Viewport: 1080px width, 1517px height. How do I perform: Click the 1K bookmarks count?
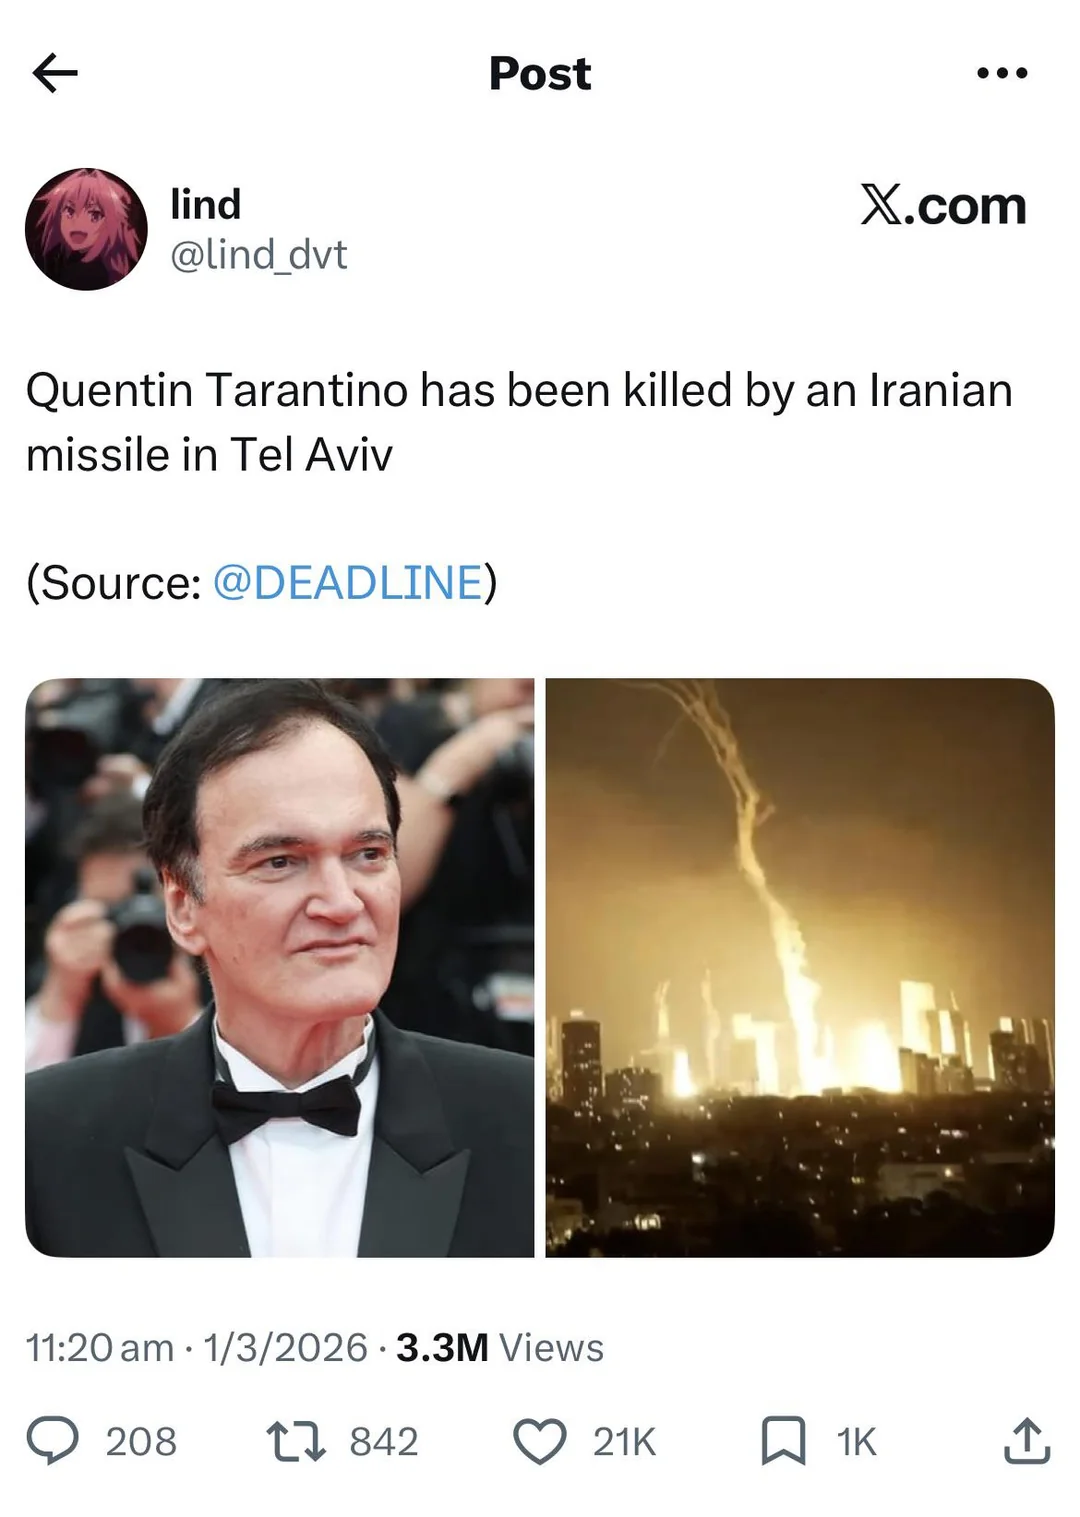856,1442
